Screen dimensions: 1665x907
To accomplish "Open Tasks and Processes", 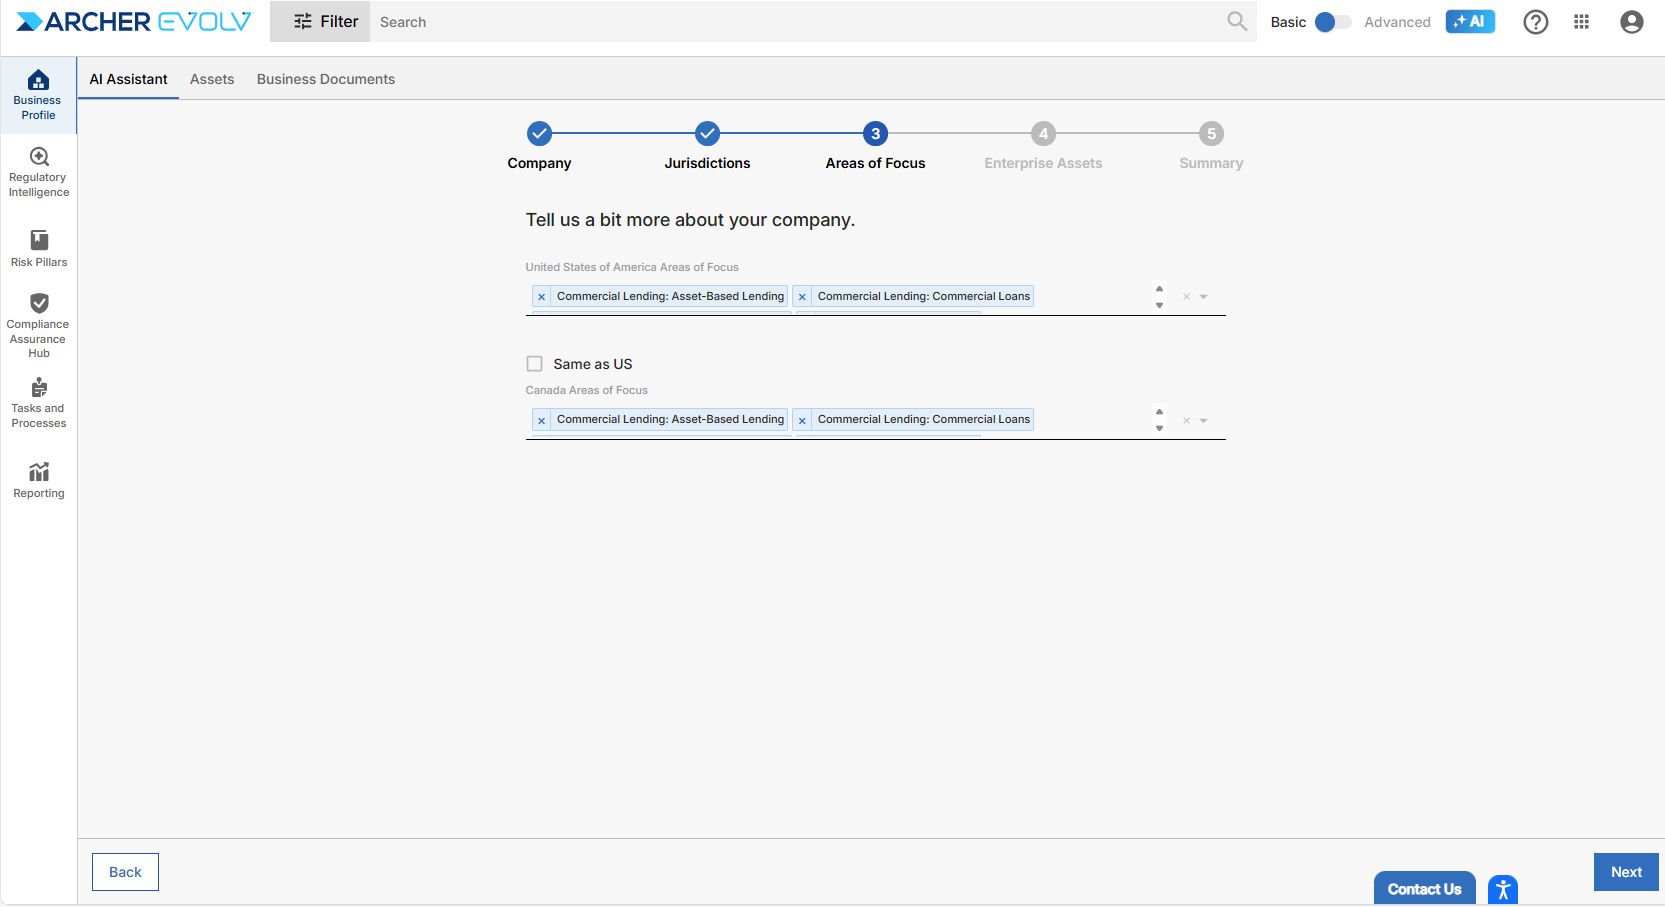I will [x=39, y=402].
